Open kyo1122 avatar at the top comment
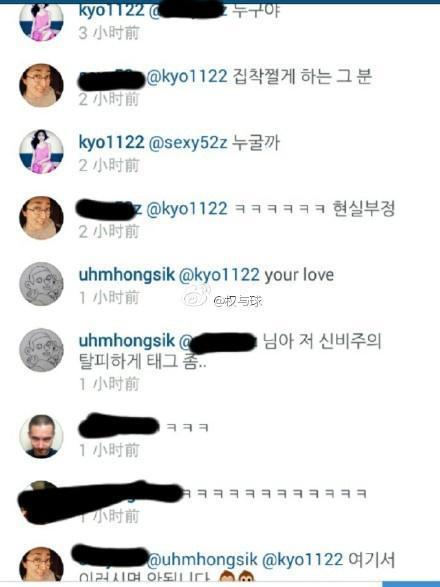 [x=41, y=21]
